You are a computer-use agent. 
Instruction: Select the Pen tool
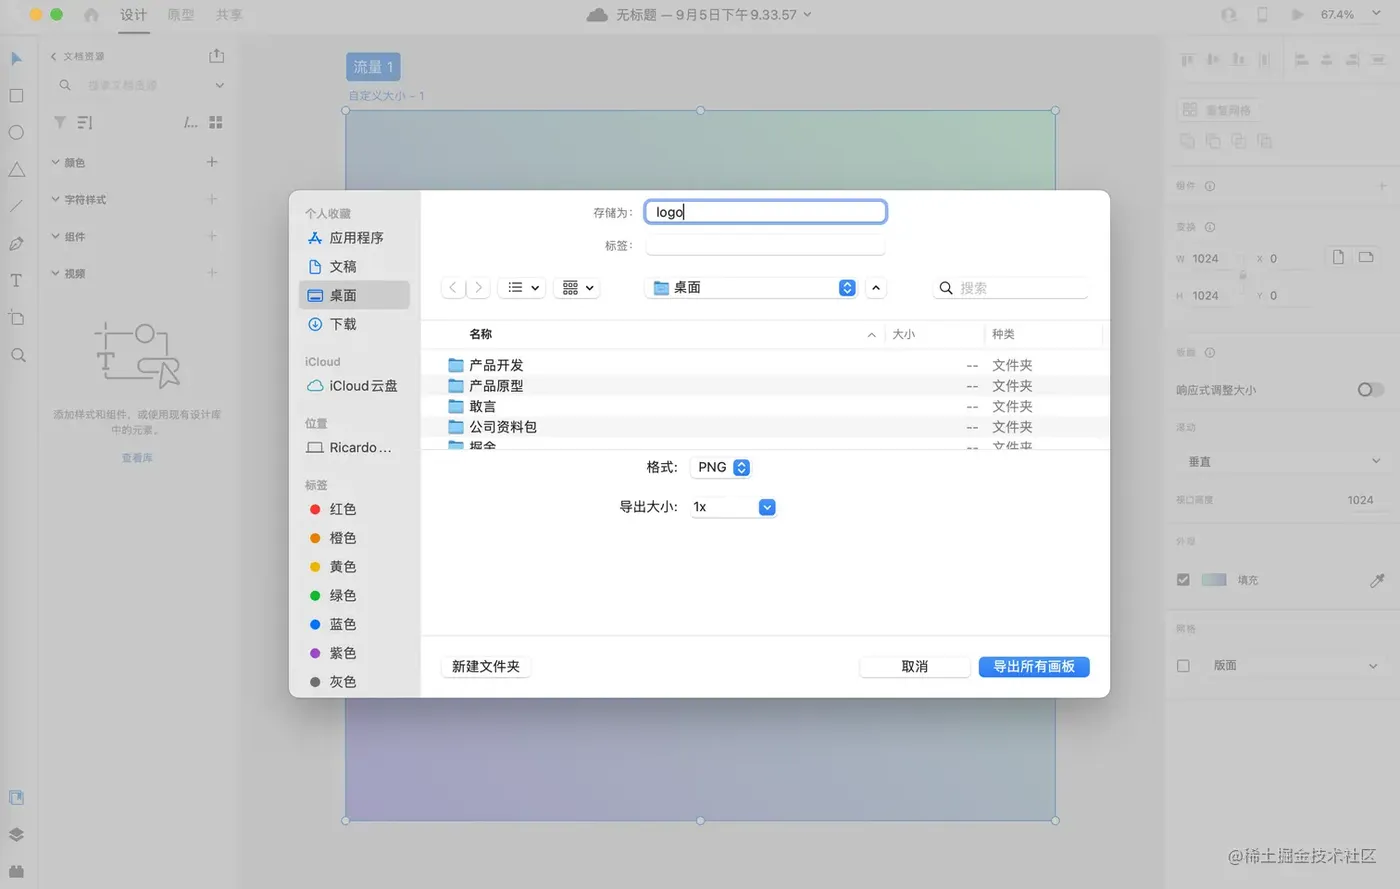[x=16, y=244]
